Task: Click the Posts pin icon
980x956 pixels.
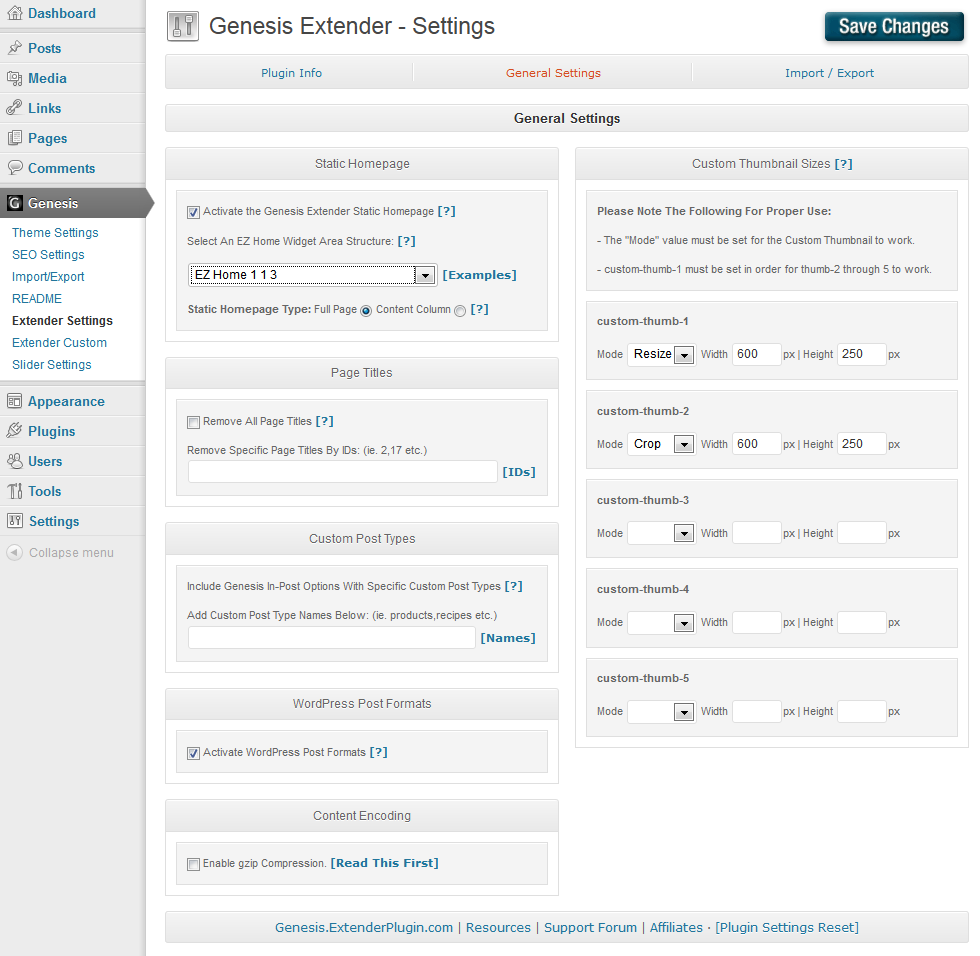Action: [x=14, y=48]
